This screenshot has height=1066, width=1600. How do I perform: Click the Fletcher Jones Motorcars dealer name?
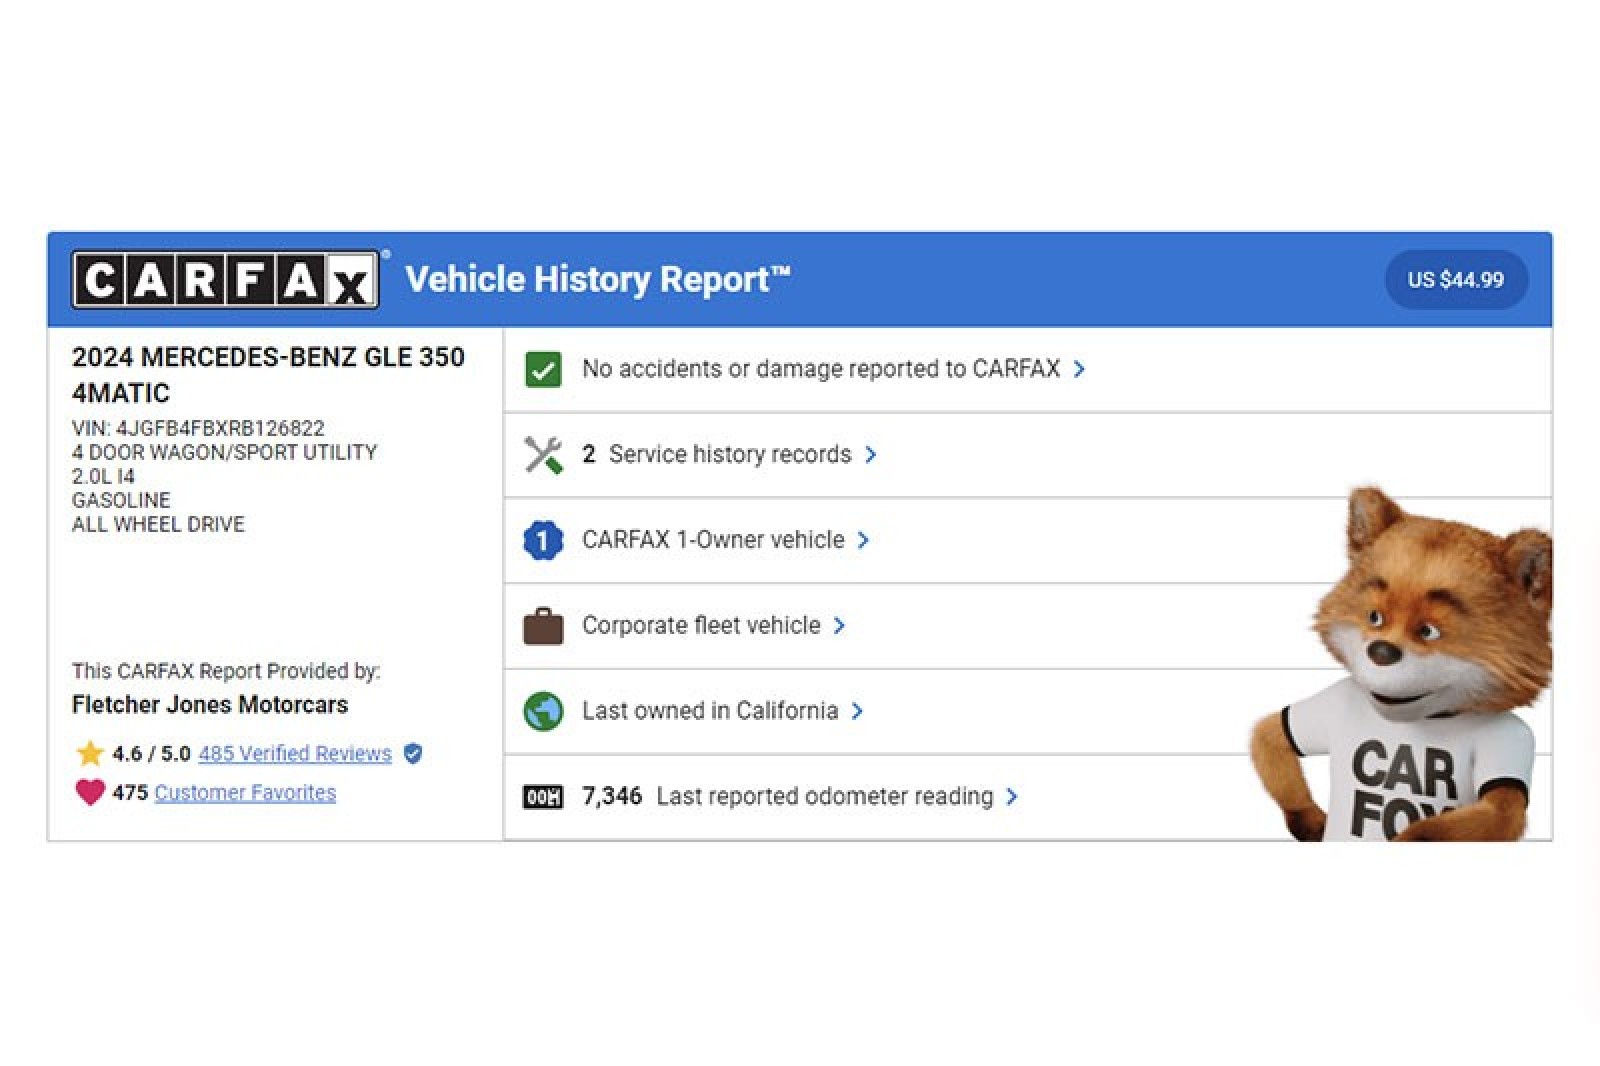(x=210, y=705)
